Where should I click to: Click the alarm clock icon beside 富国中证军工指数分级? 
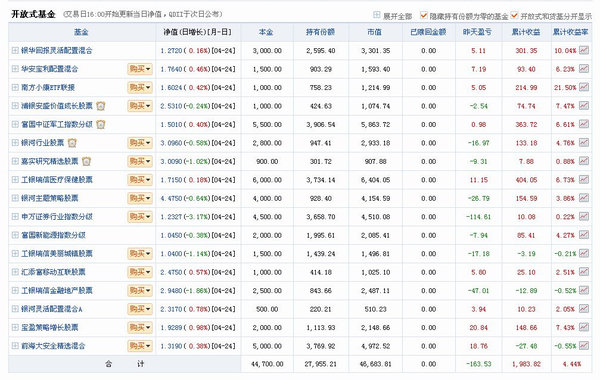pos(101,124)
